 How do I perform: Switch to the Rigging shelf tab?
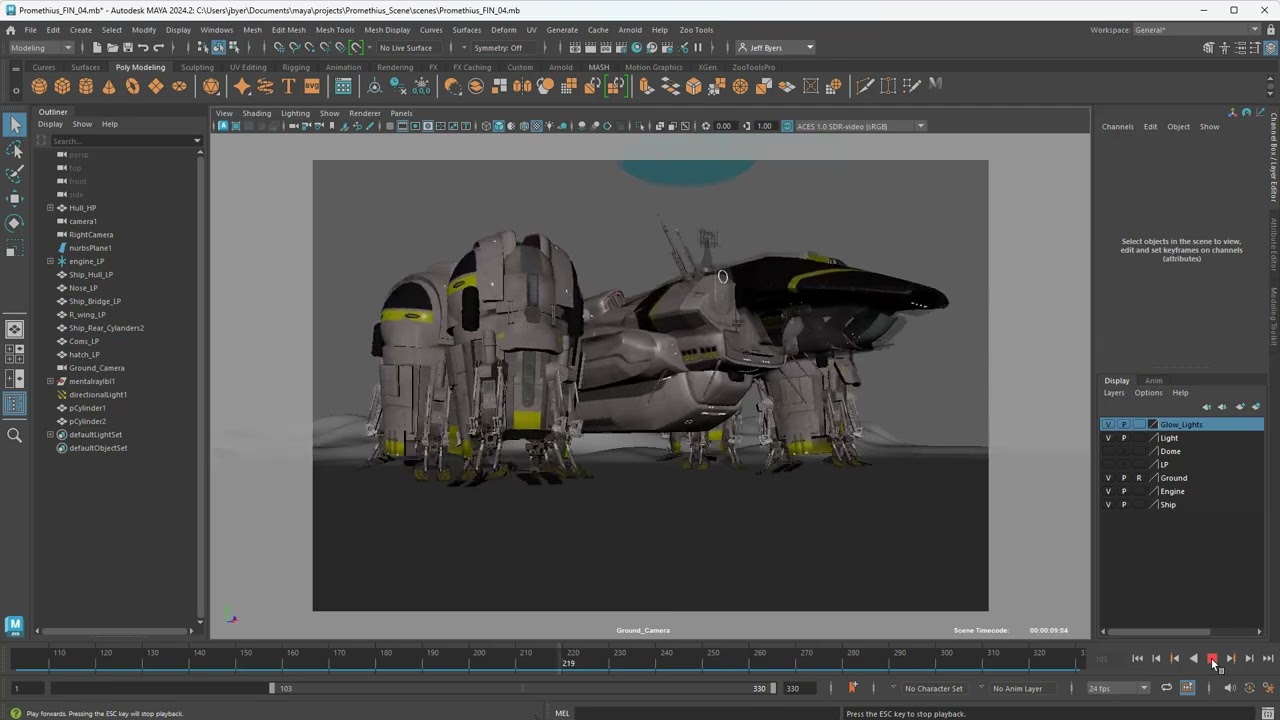click(296, 67)
